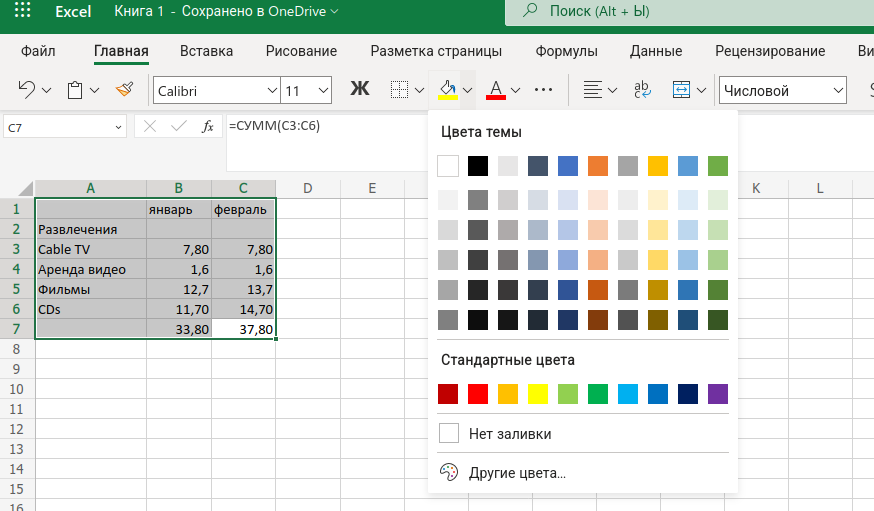The height and width of the screenshot is (511, 874).
Task: Expand the font color dropdown arrow
Action: (x=516, y=90)
